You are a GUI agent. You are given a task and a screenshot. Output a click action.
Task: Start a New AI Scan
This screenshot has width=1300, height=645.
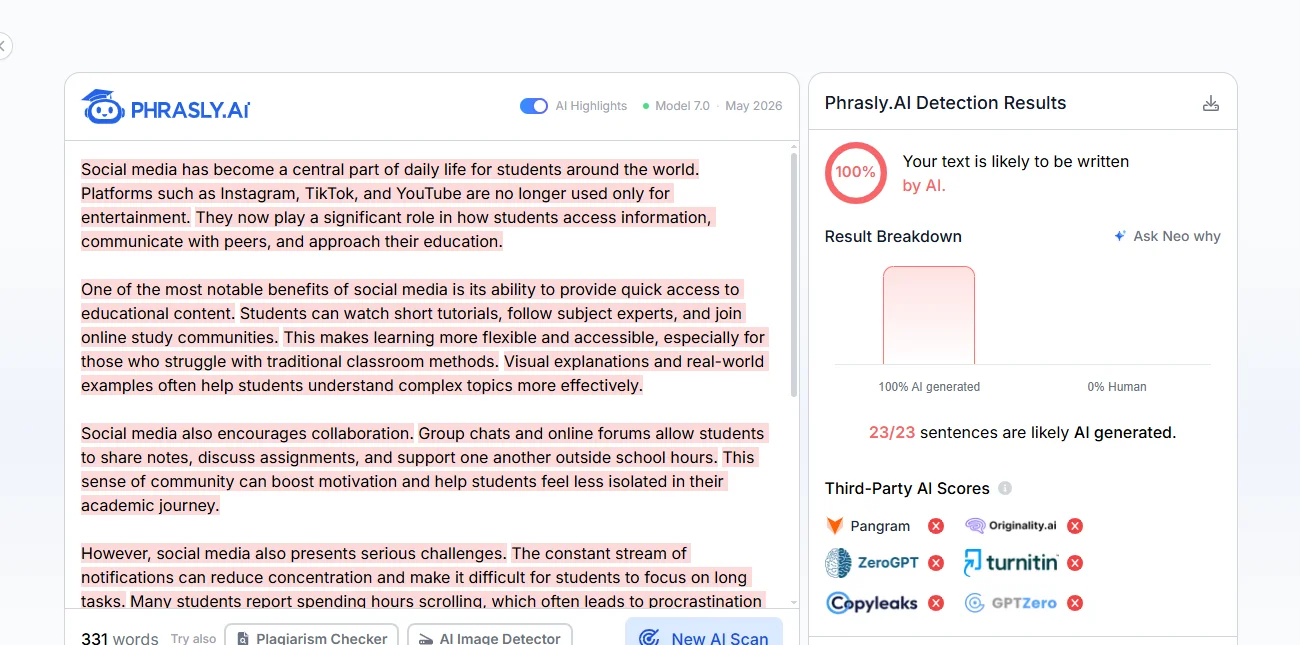[x=704, y=635]
